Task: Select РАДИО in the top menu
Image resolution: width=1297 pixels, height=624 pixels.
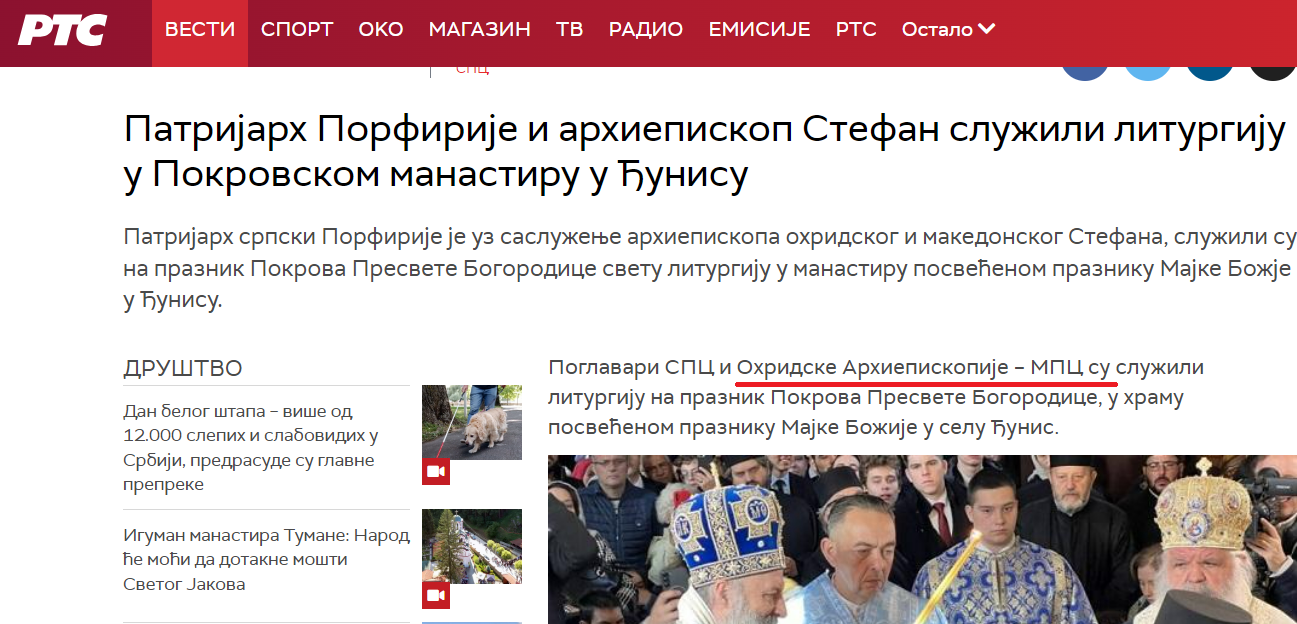Action: tap(646, 29)
